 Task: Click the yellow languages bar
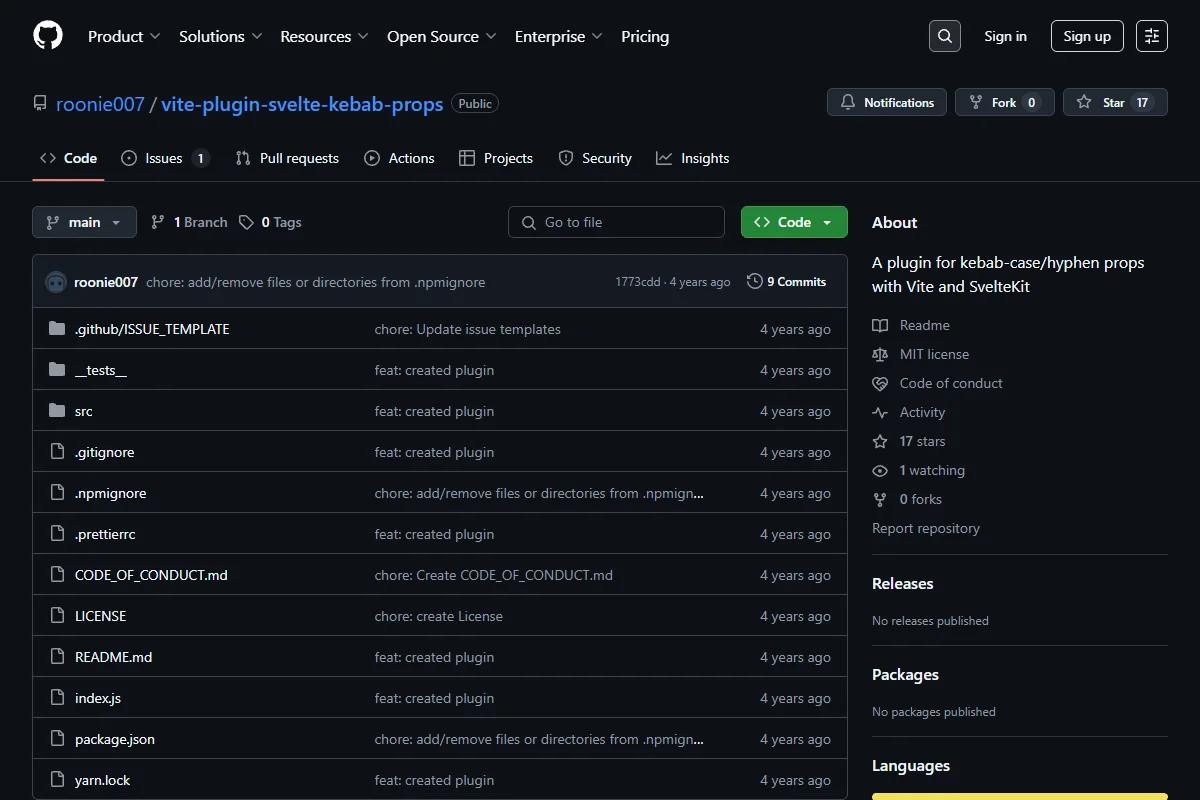(1020, 796)
